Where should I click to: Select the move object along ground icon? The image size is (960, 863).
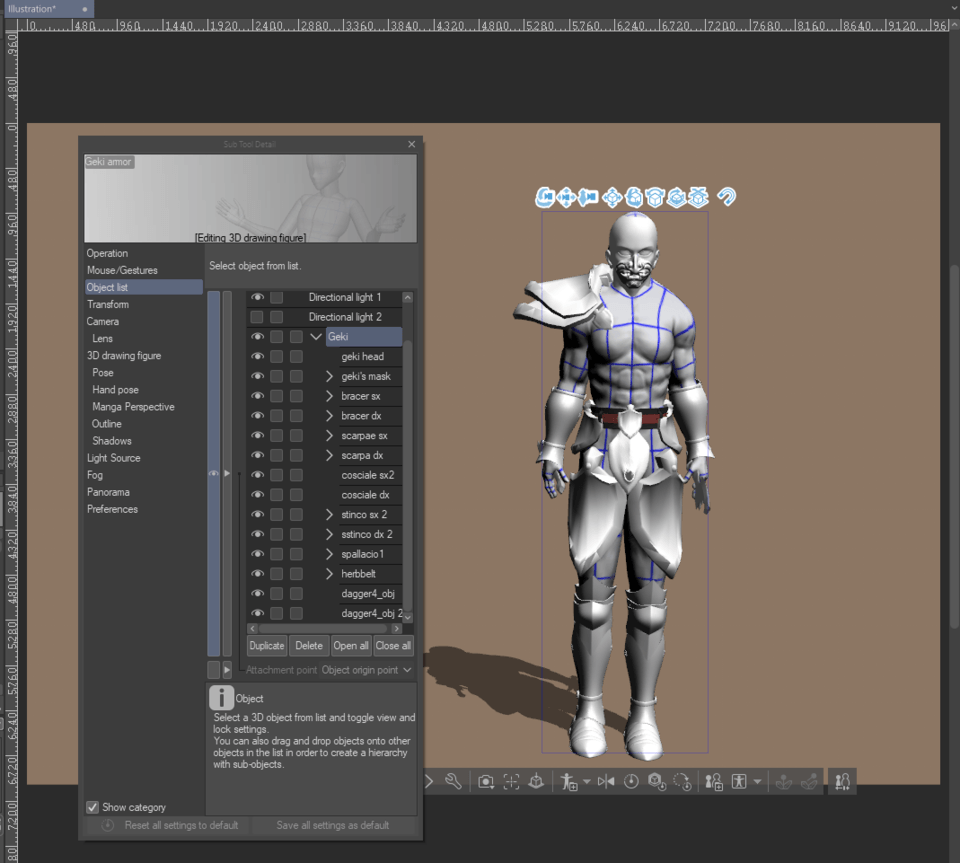click(x=698, y=197)
